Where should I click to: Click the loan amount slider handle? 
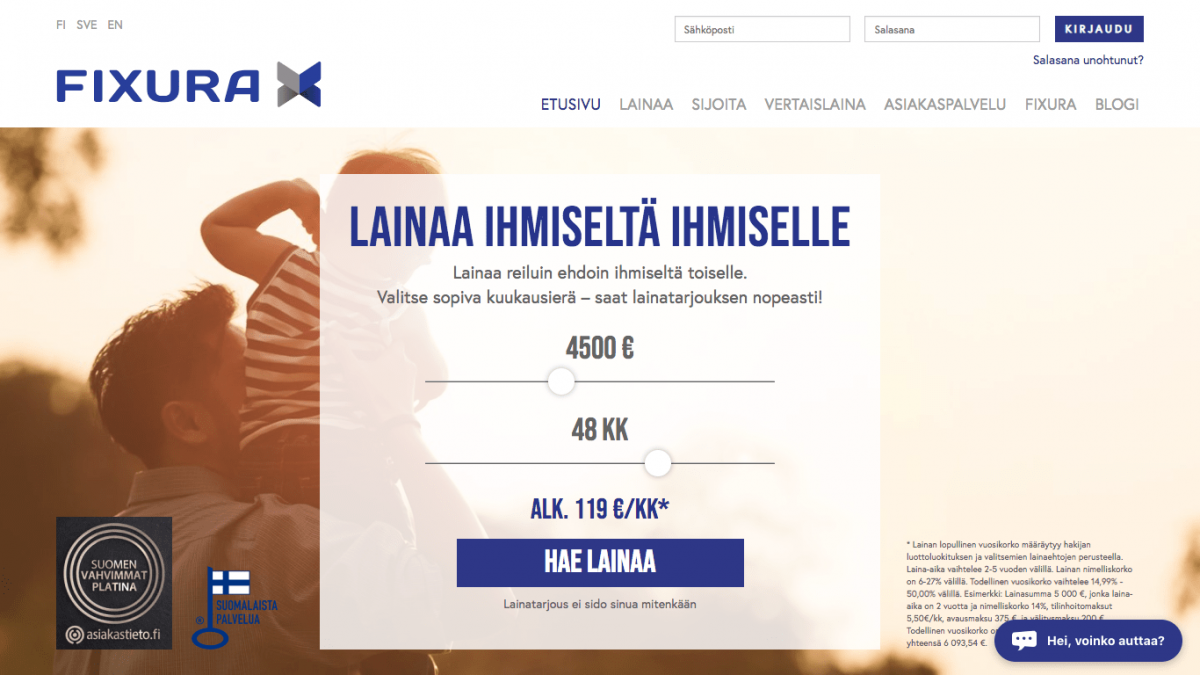(x=562, y=381)
